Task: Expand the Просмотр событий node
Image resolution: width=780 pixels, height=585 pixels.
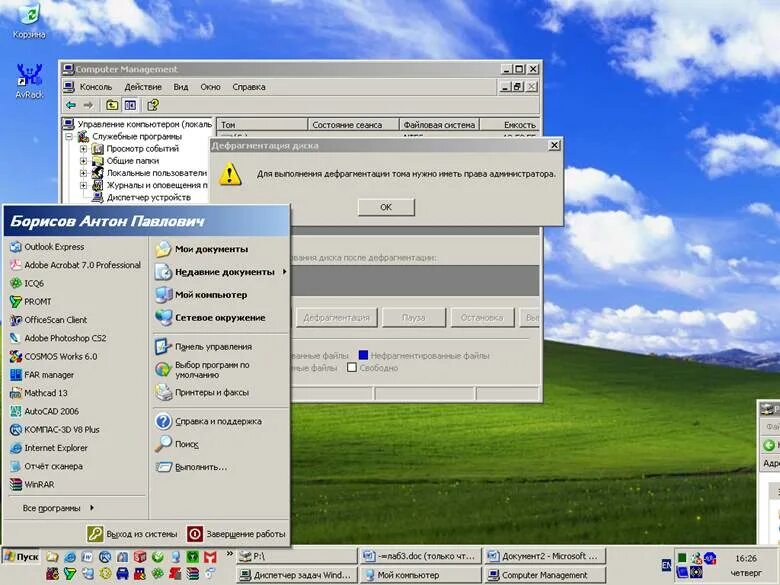Action: coord(84,149)
